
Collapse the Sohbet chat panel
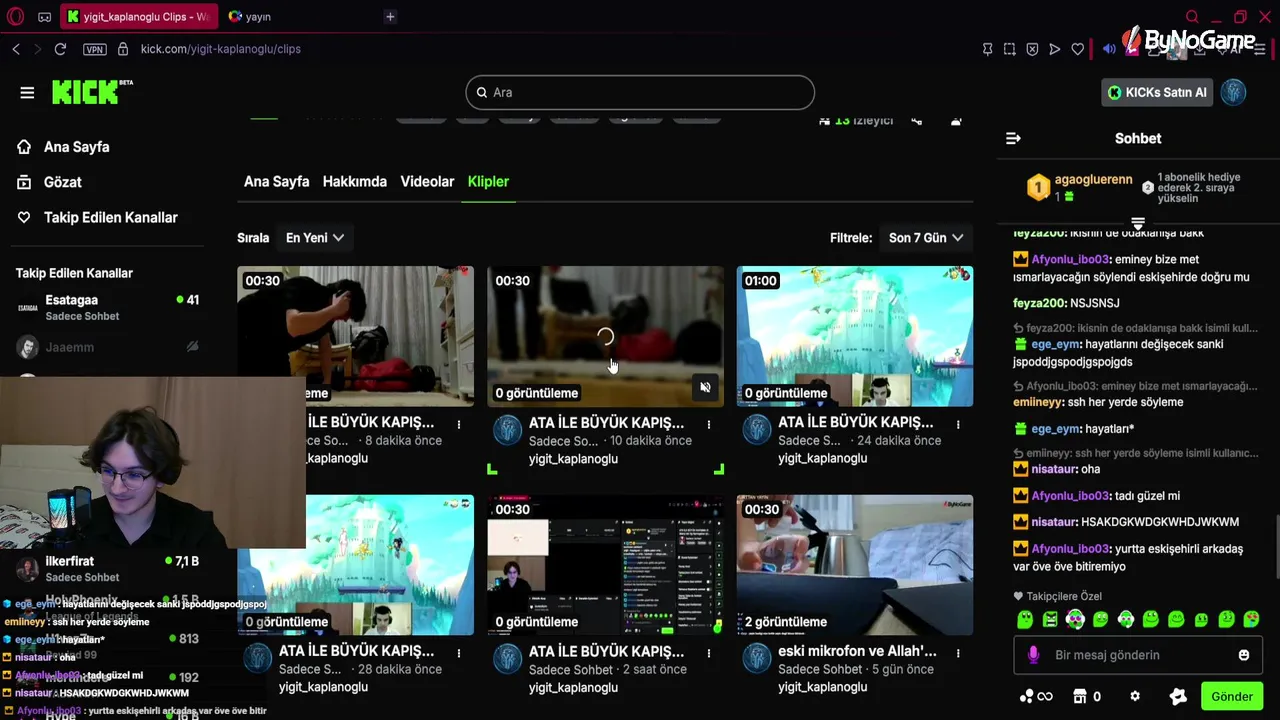tap(1013, 139)
